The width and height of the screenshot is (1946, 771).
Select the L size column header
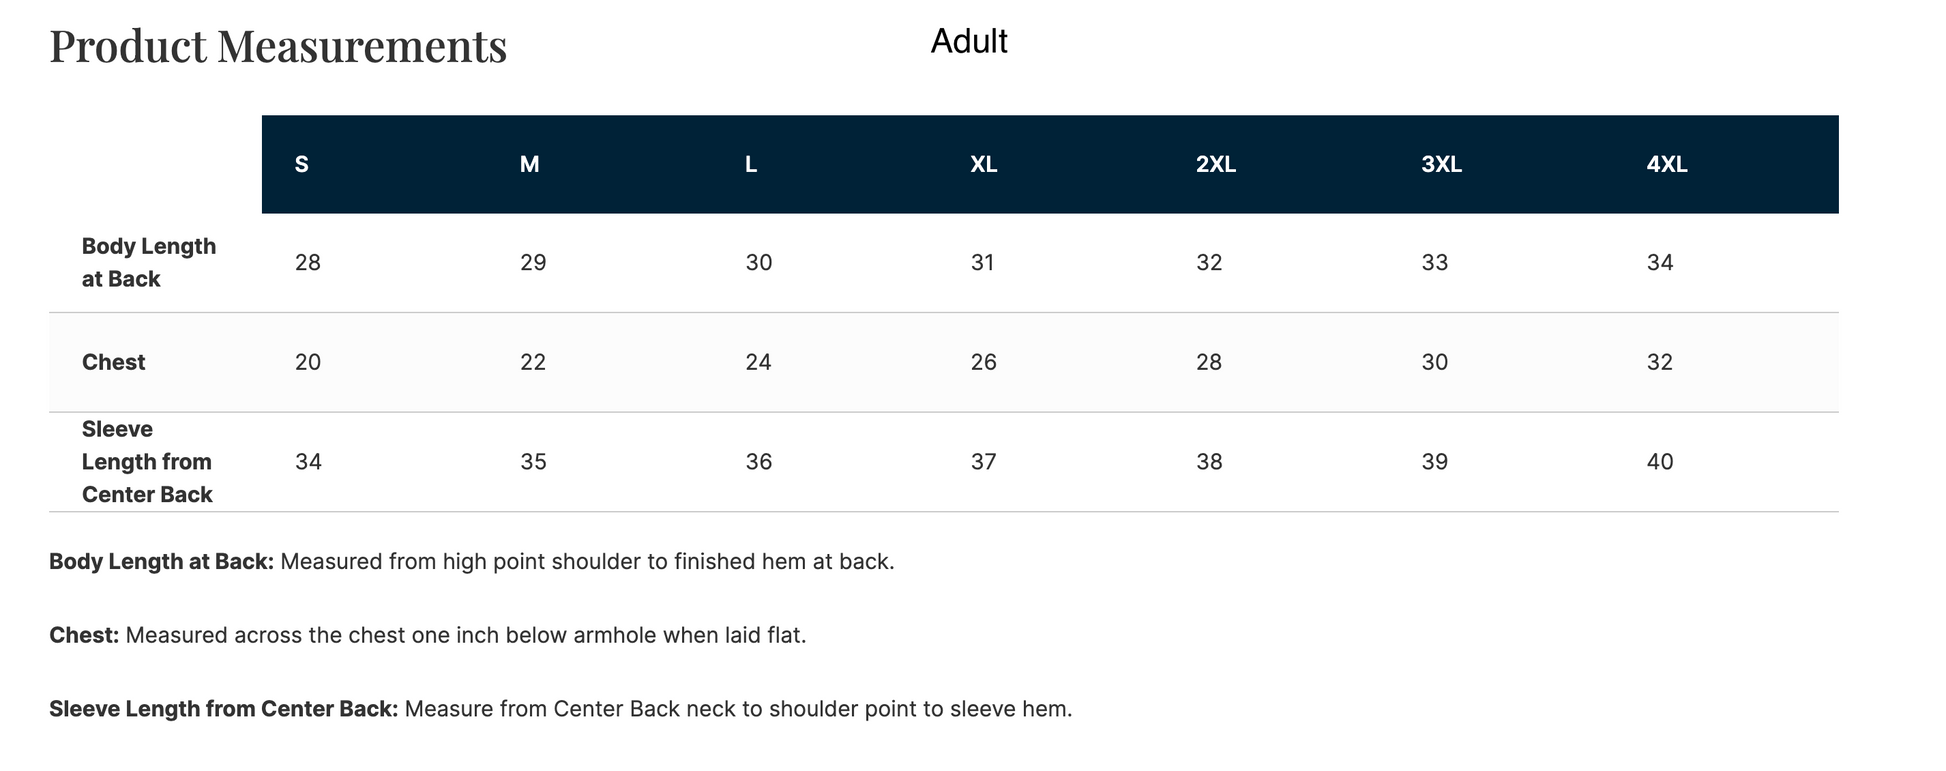coord(751,165)
